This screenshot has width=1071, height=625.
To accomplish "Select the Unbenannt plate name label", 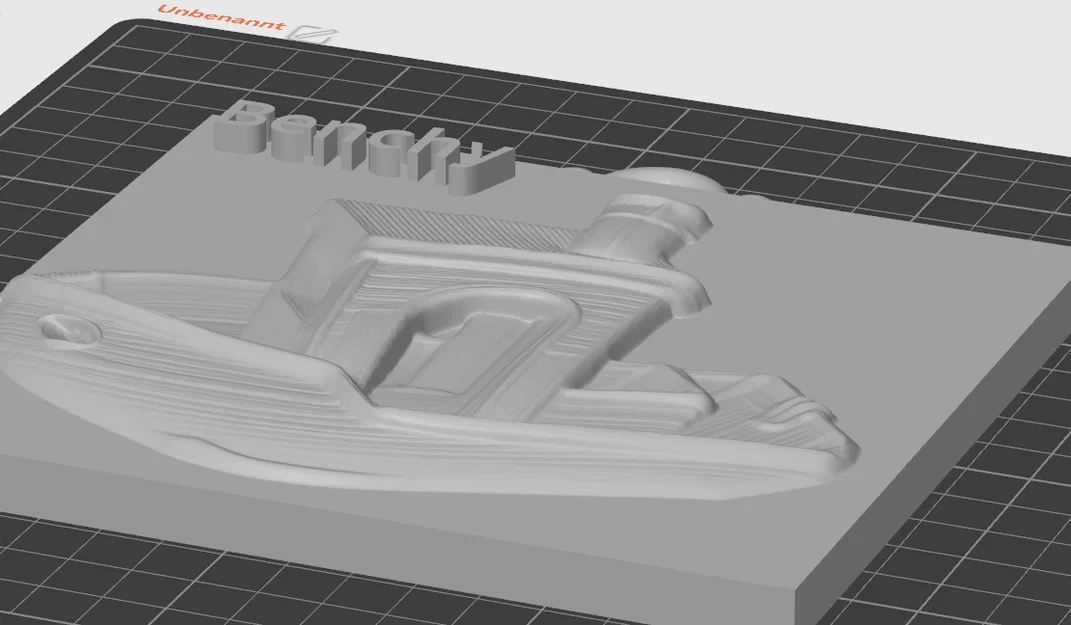I will [221, 18].
